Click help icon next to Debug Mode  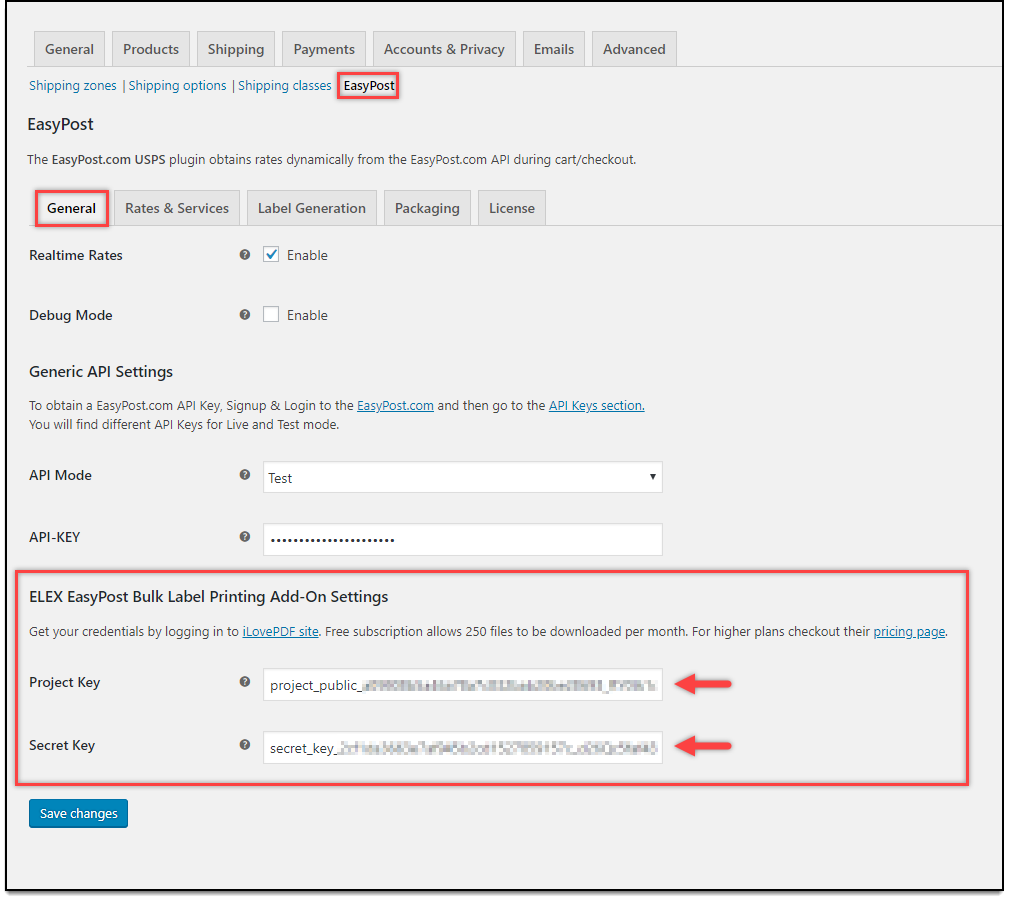click(x=245, y=315)
